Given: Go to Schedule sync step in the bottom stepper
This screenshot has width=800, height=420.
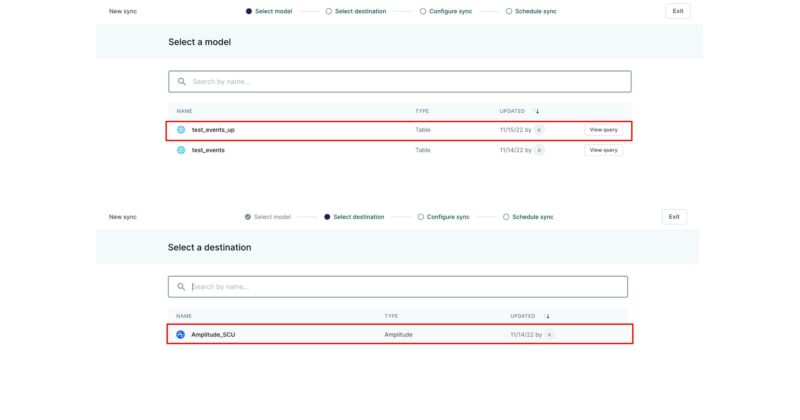Looking at the screenshot, I should click(532, 217).
